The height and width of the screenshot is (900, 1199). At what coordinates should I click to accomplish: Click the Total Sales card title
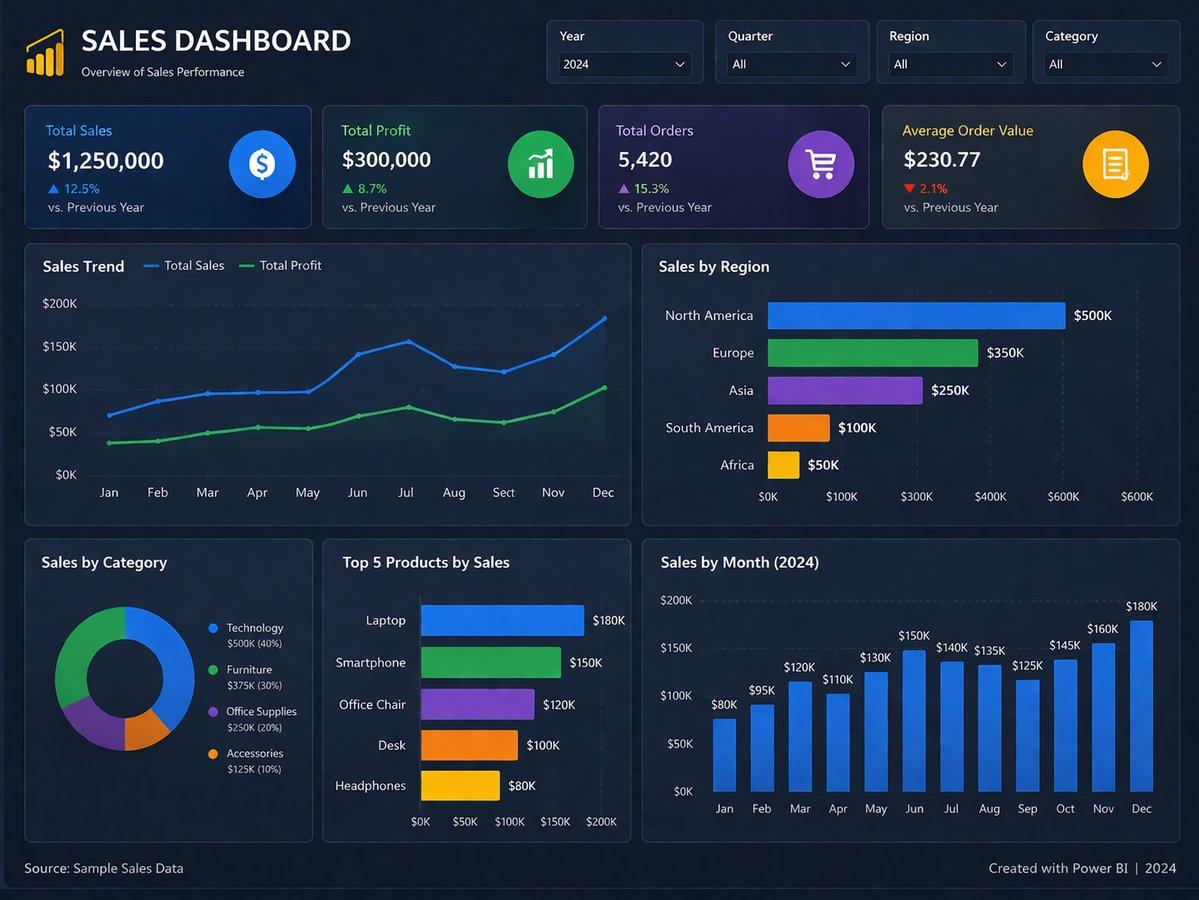pyautogui.click(x=79, y=131)
